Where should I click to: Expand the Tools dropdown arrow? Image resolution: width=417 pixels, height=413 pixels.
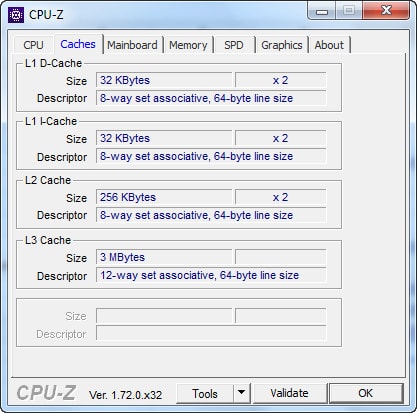tap(242, 394)
